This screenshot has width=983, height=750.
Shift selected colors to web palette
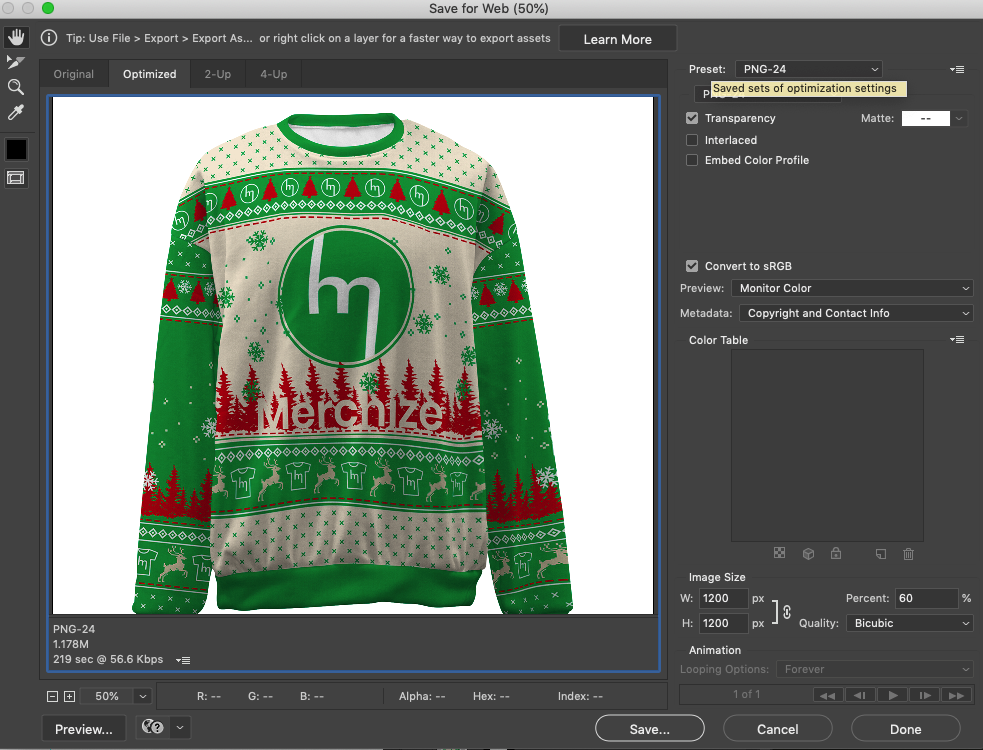click(808, 553)
